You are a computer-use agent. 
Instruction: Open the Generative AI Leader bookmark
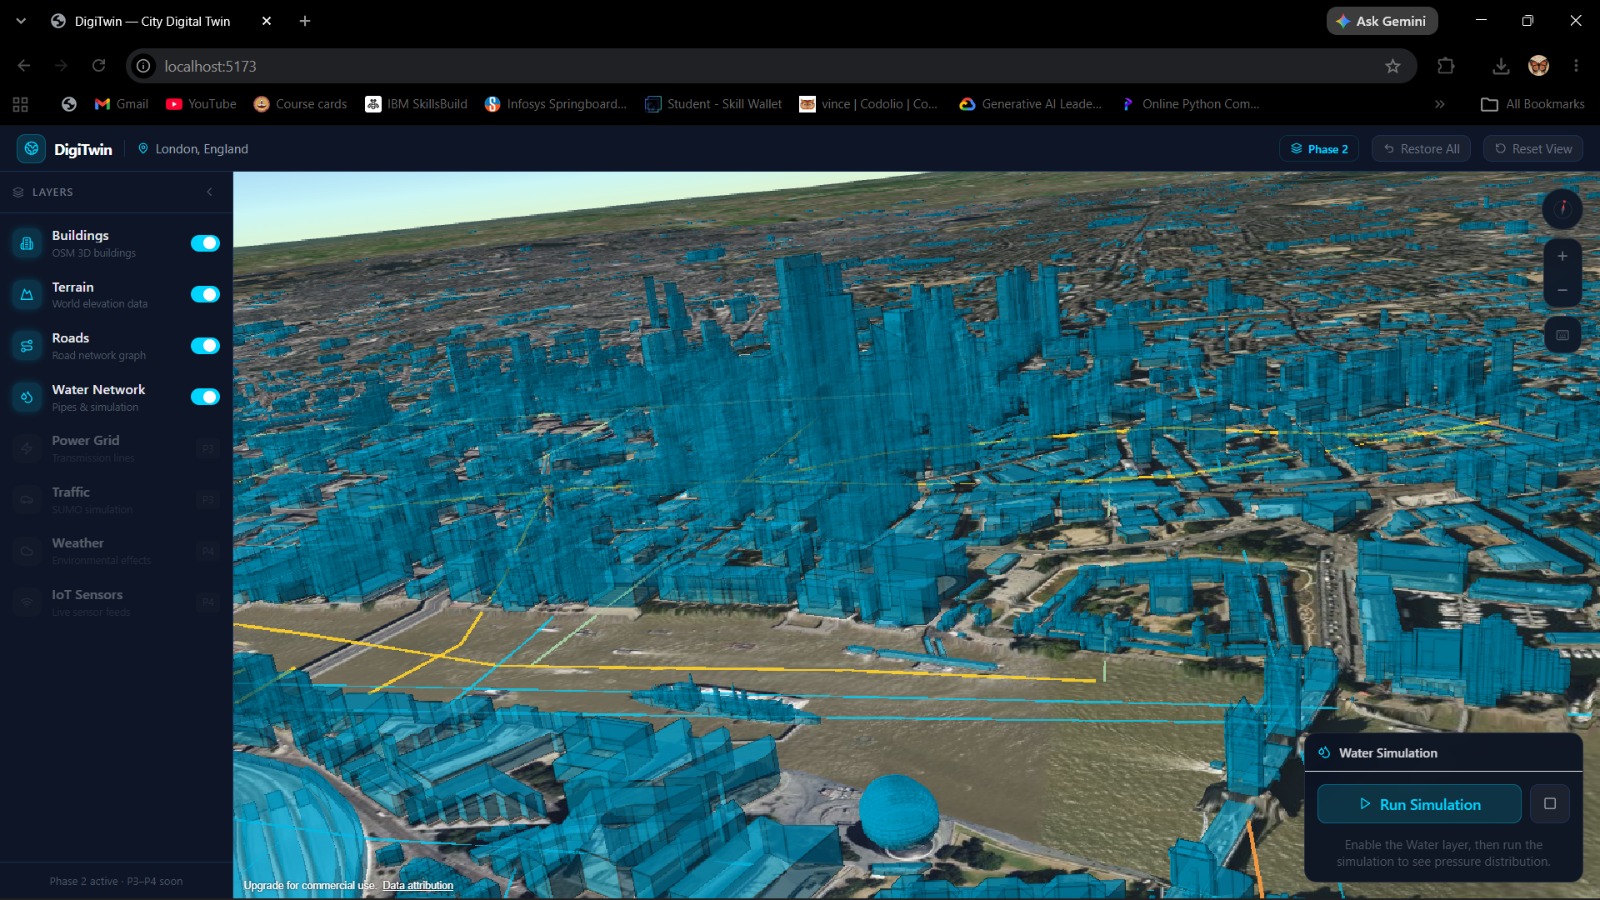(x=1030, y=104)
